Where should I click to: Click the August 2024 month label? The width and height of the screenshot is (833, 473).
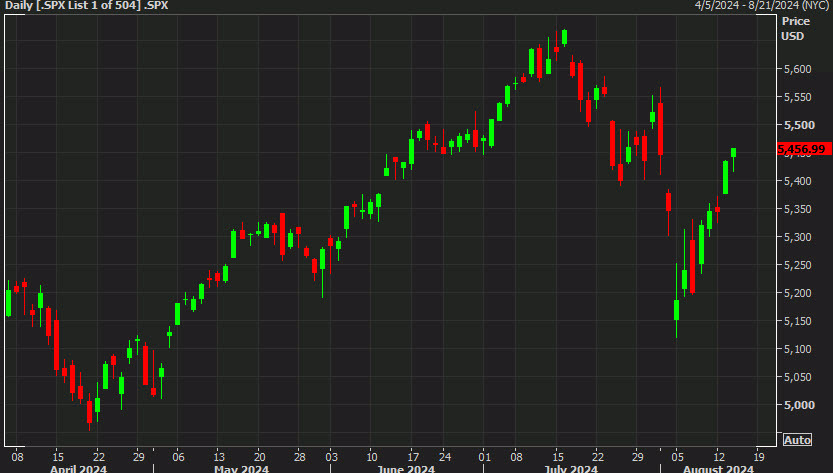tap(718, 469)
